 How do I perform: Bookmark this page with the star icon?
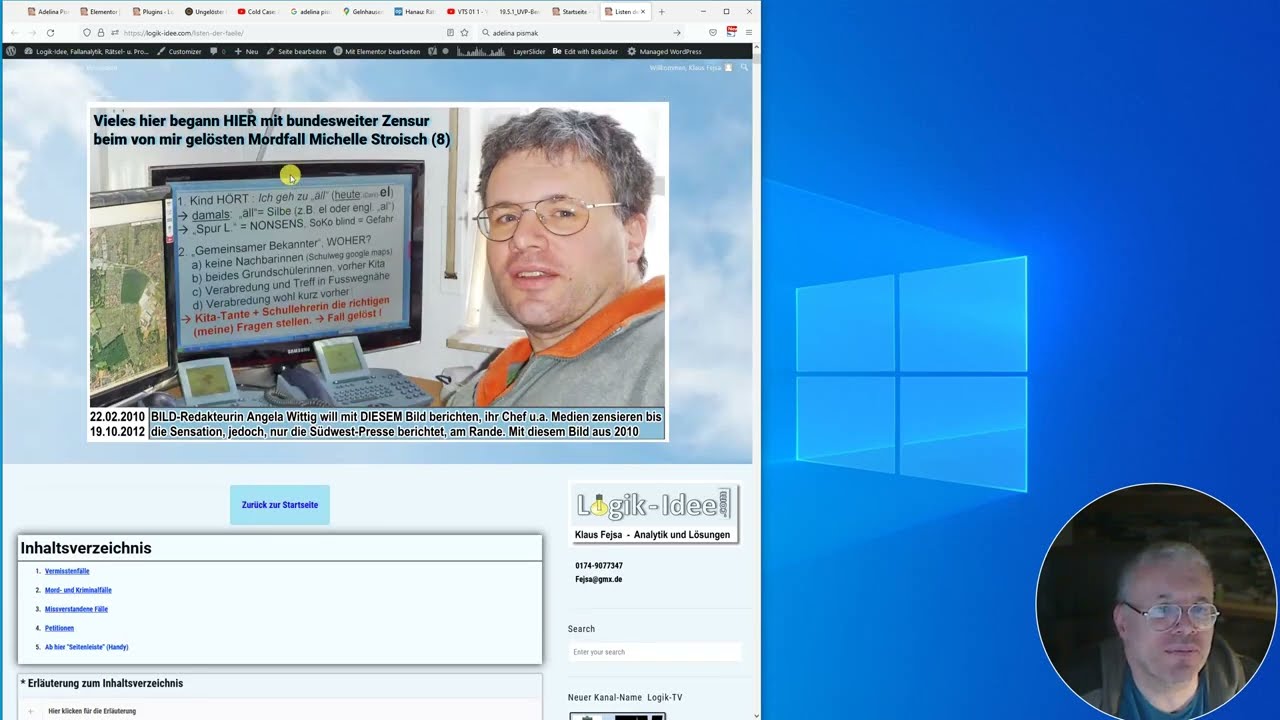click(464, 33)
